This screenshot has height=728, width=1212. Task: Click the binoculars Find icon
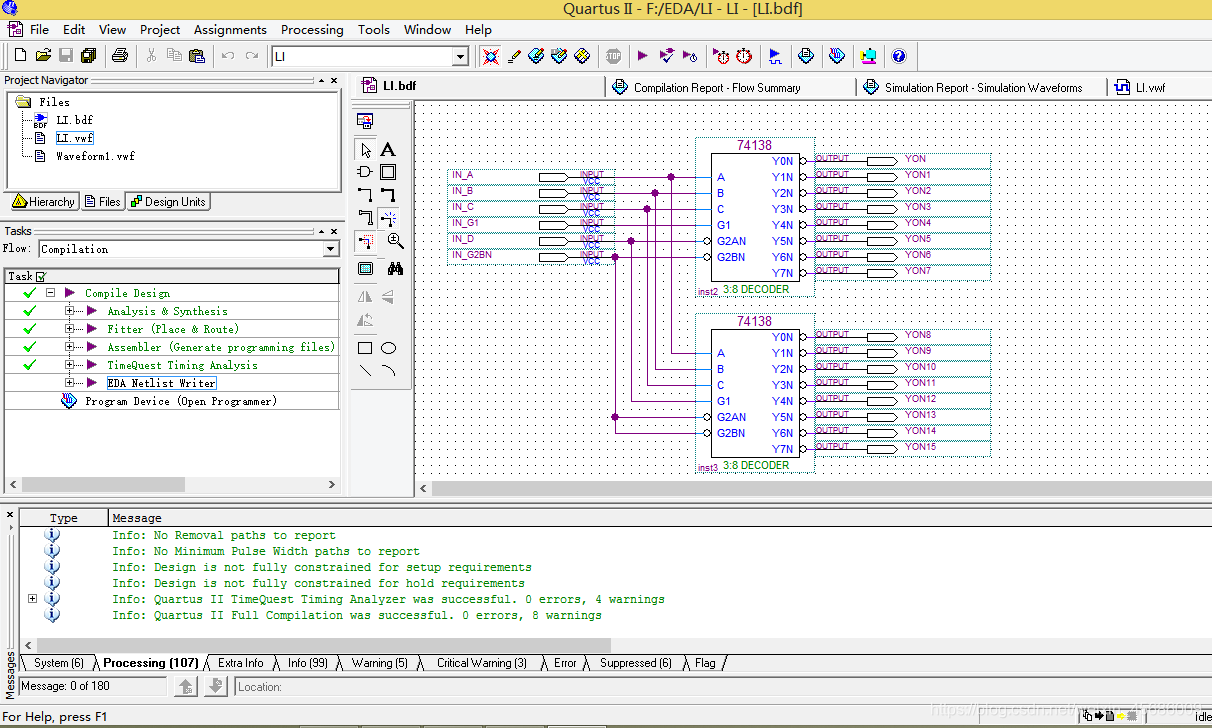click(x=395, y=268)
